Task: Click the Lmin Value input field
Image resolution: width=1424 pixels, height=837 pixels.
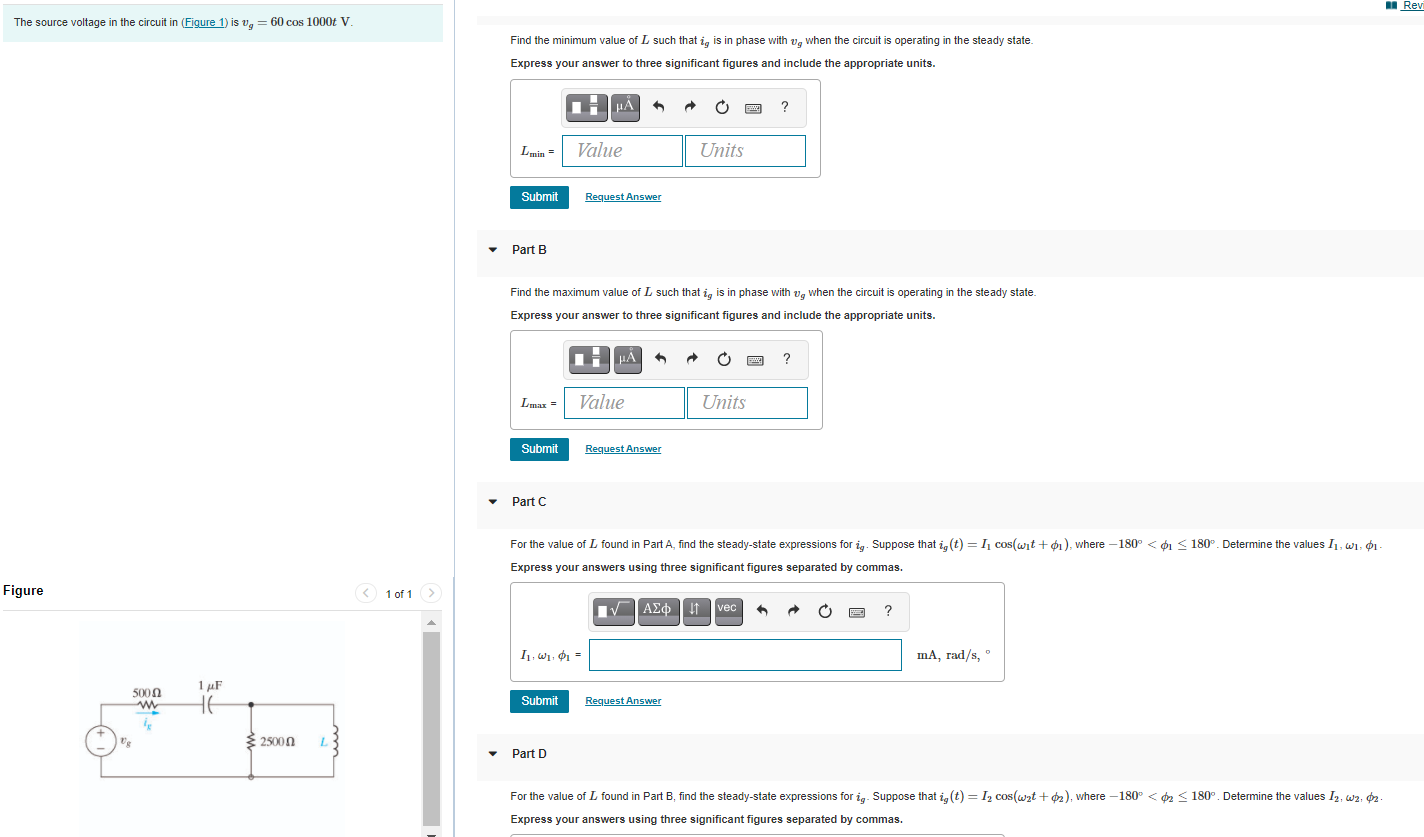Action: [x=622, y=151]
